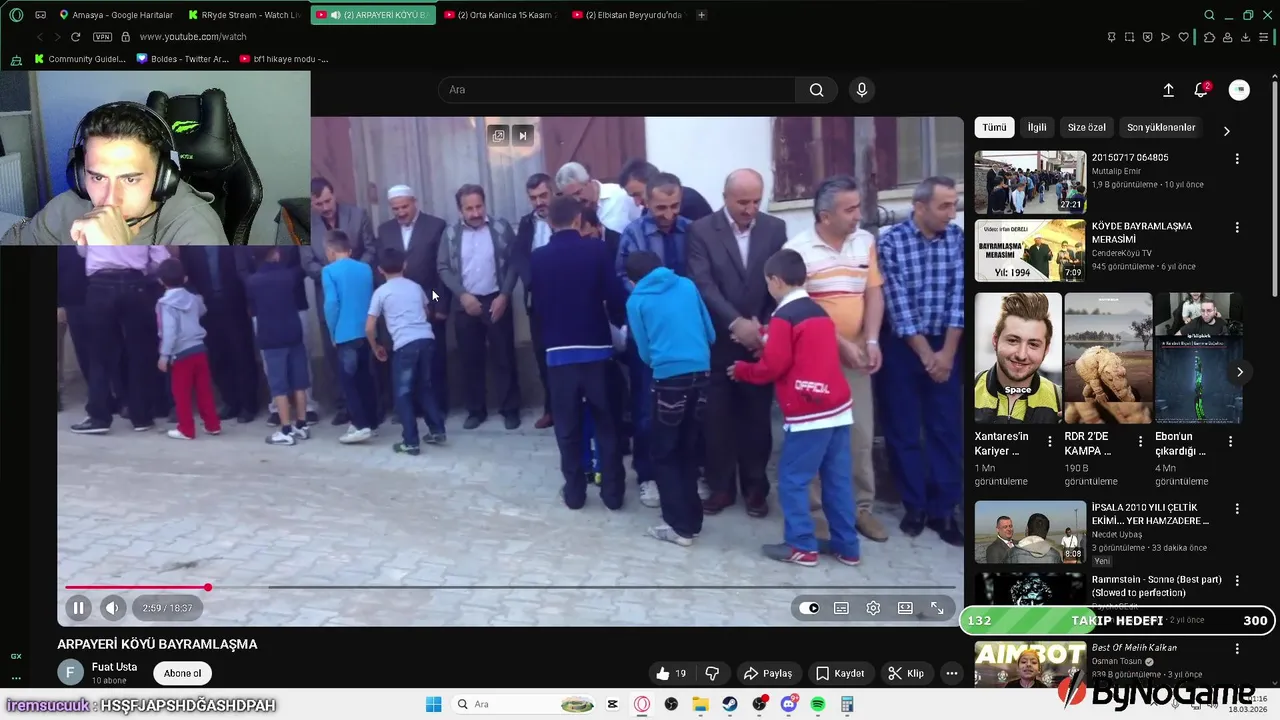Viewport: 1280px width, 720px height.
Task: Pause the YouTube video
Action: click(78, 607)
